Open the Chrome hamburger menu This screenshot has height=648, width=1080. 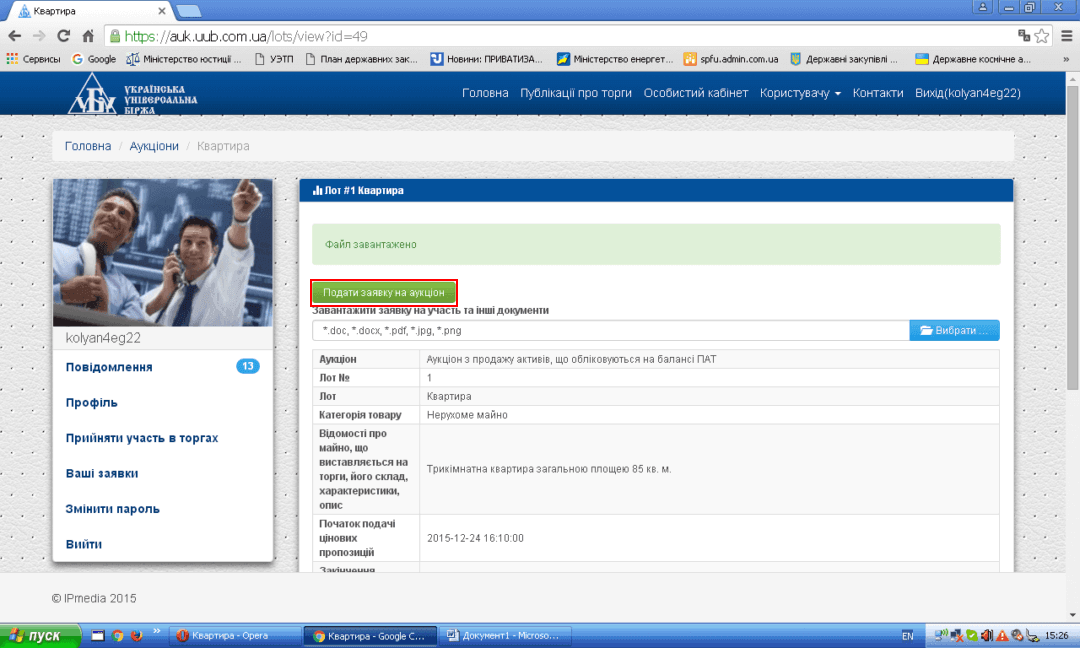[x=1065, y=35]
